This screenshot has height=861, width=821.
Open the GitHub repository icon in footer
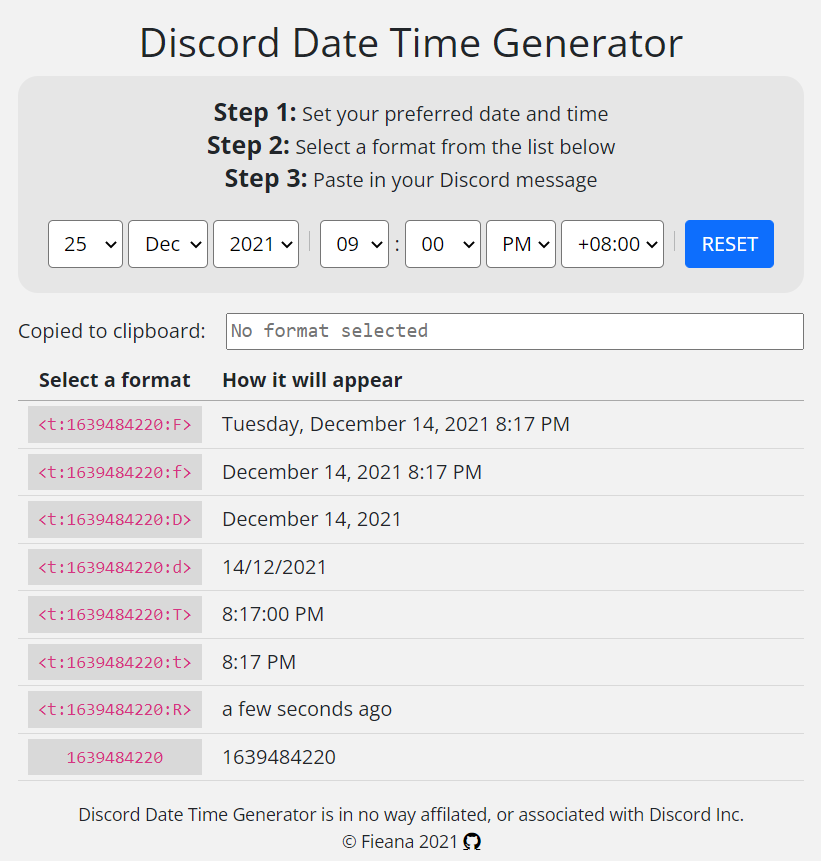click(x=473, y=842)
